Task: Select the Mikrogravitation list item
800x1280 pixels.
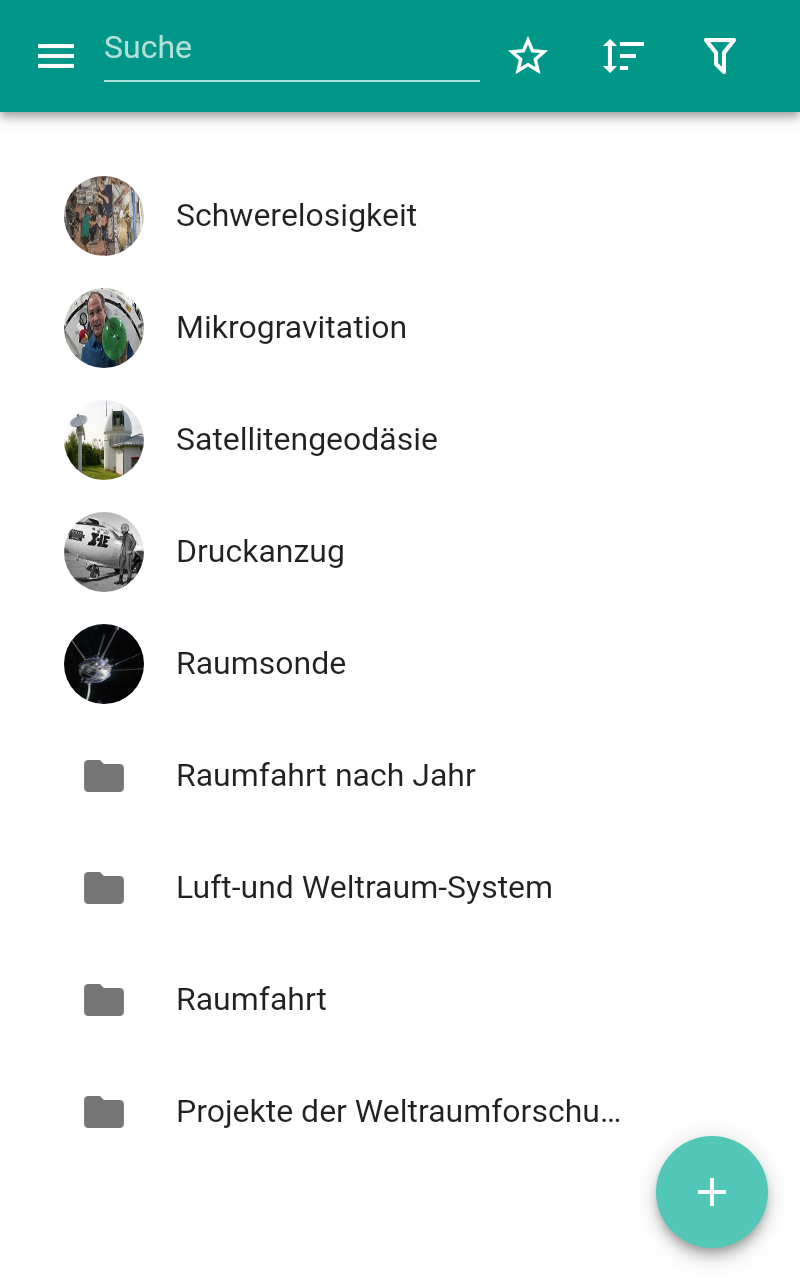Action: (400, 328)
